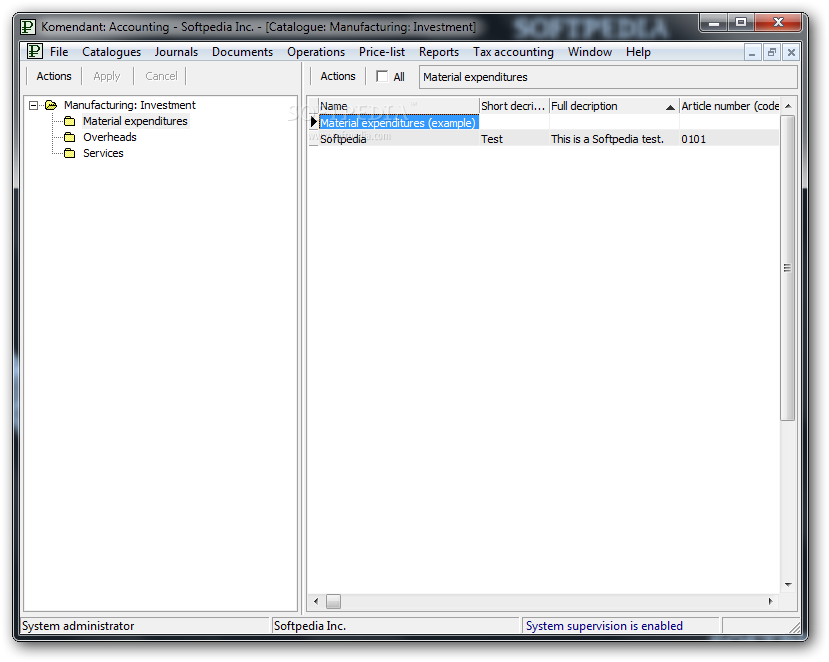Click the vertical scroll up arrow
Viewport: 829px width, 662px height.
[x=788, y=106]
